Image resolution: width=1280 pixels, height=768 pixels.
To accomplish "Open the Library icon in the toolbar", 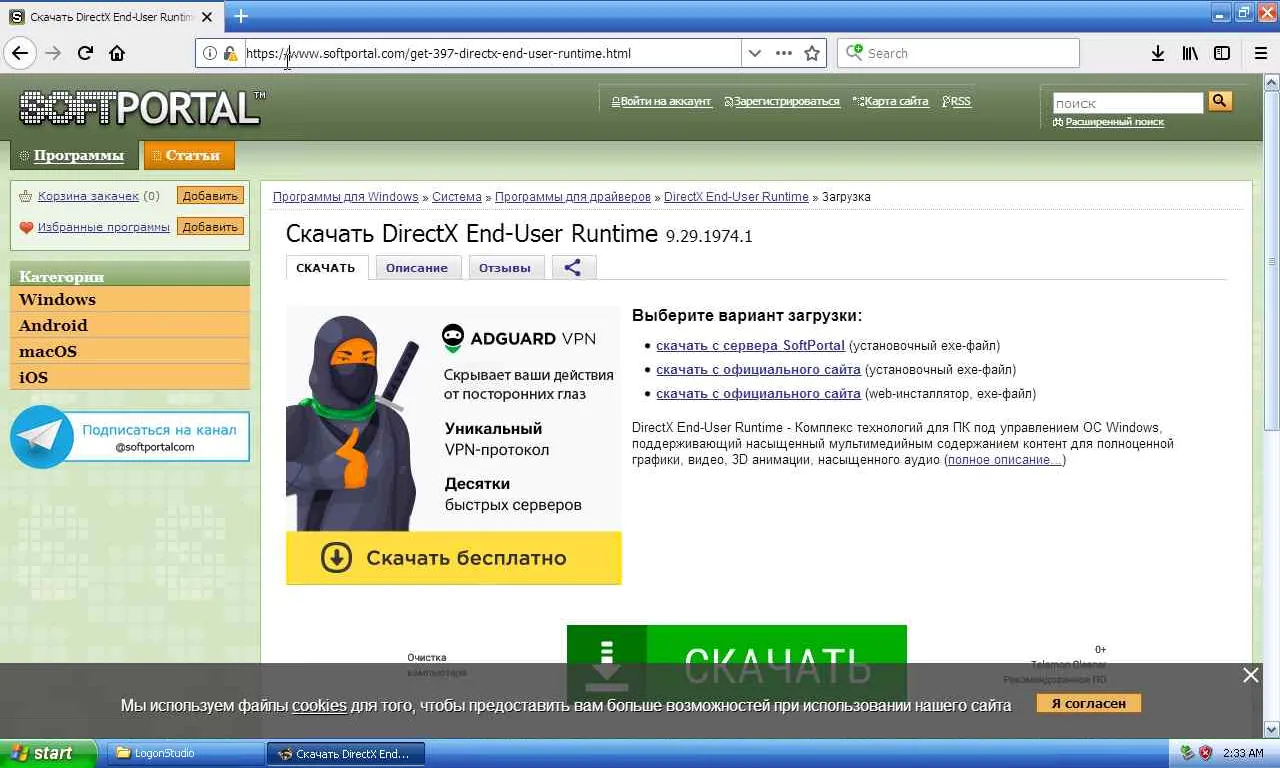I will [1190, 53].
